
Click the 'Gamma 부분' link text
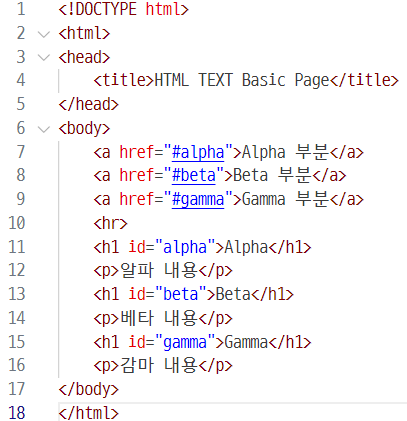285,200
